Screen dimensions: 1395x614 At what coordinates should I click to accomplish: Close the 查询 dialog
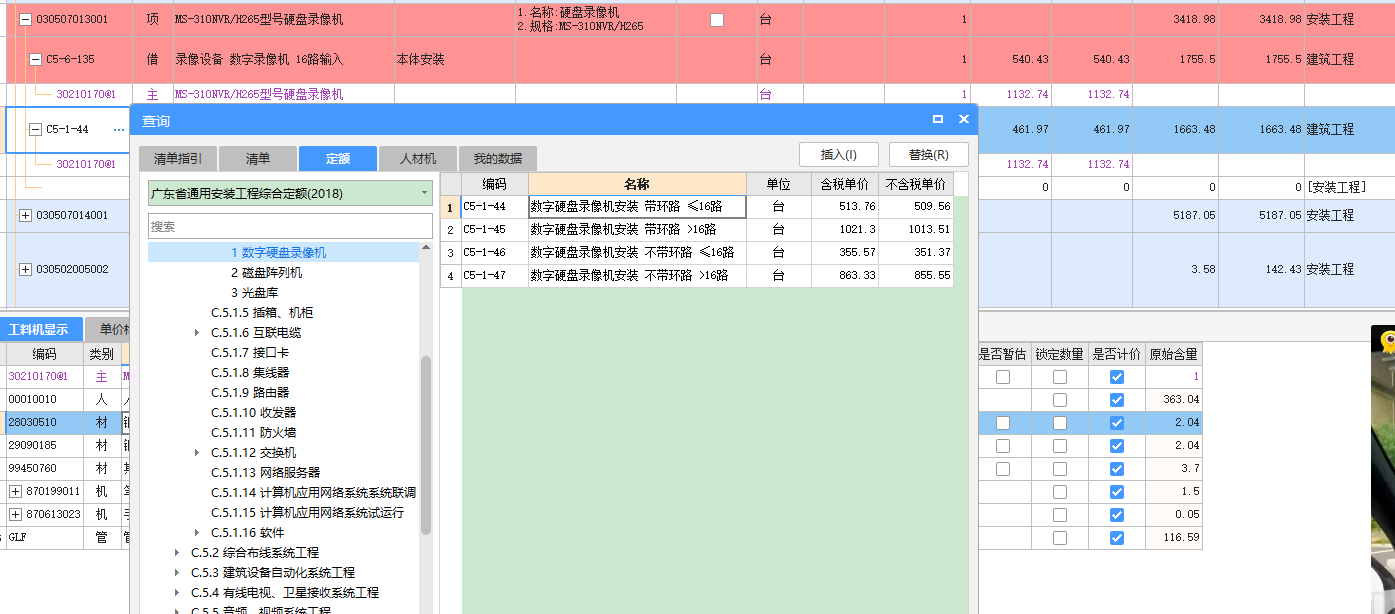coord(964,119)
